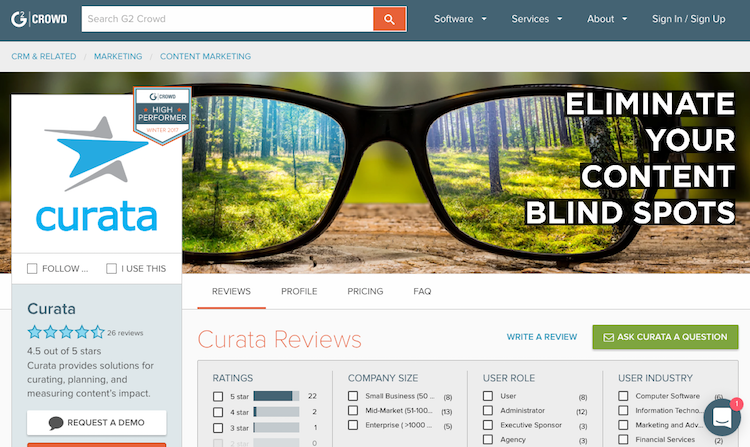Click the 3 star rating bar
This screenshot has height=447, width=750.
[276, 427]
